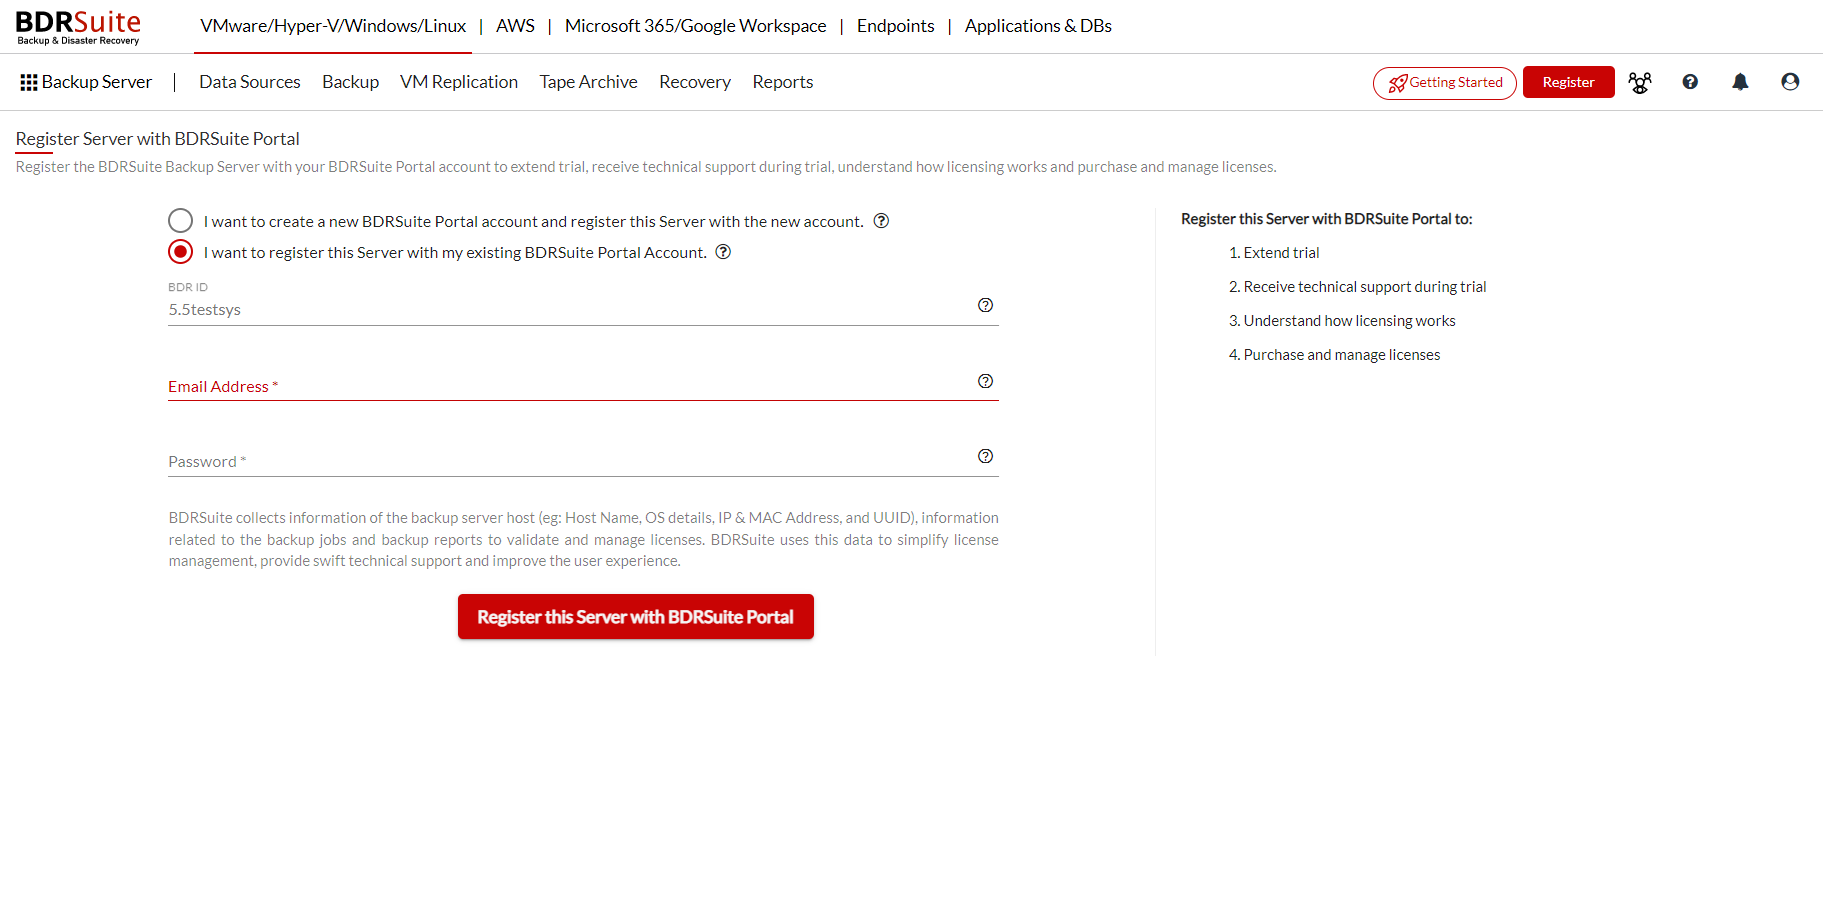This screenshot has width=1823, height=923.
Task: Open VM Replication menu
Action: point(459,82)
